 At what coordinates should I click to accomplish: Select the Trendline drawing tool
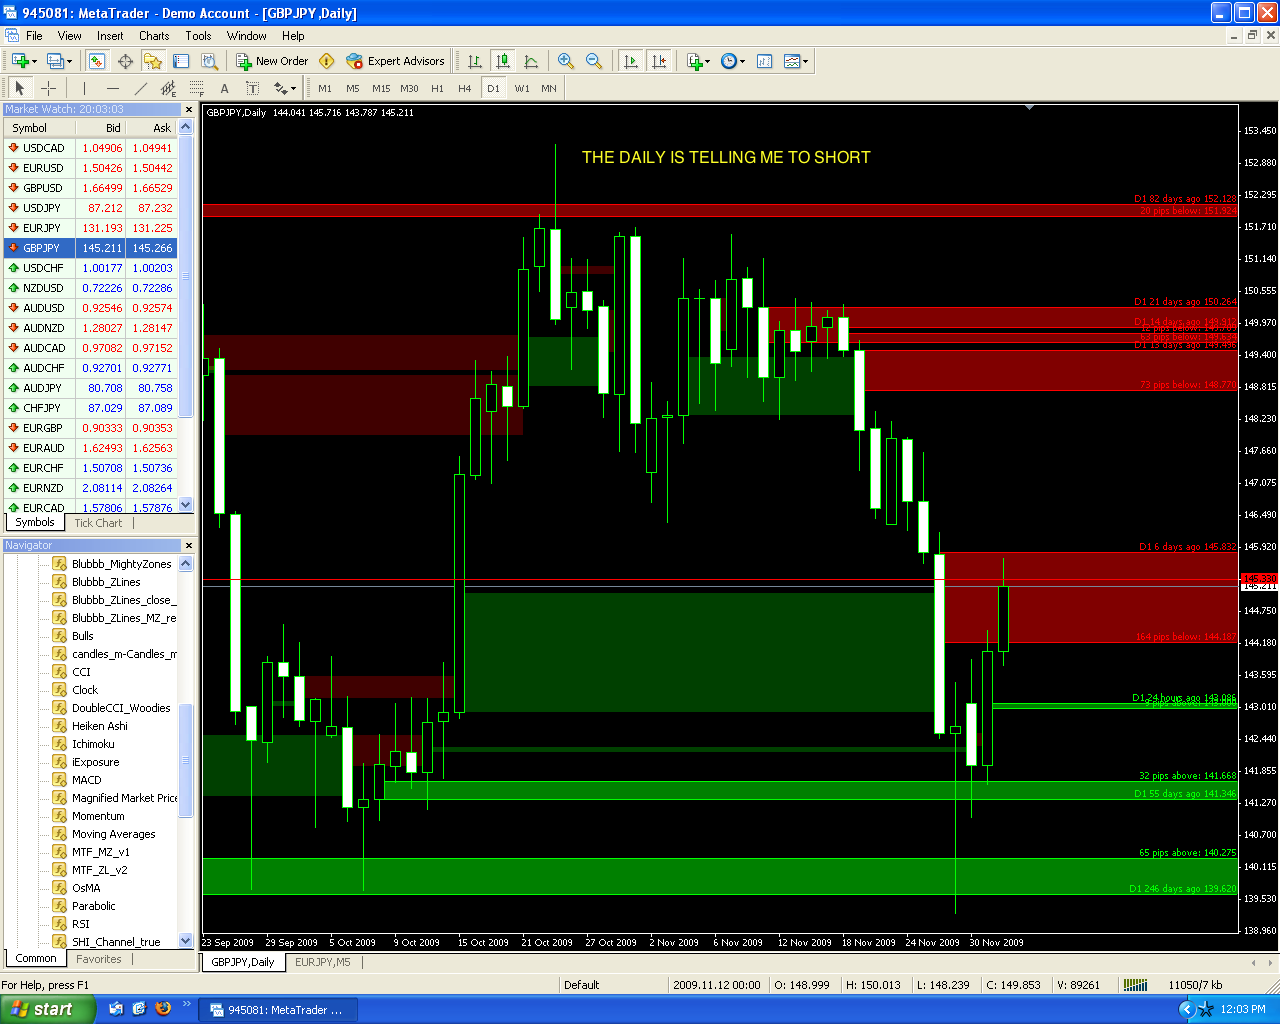(140, 88)
